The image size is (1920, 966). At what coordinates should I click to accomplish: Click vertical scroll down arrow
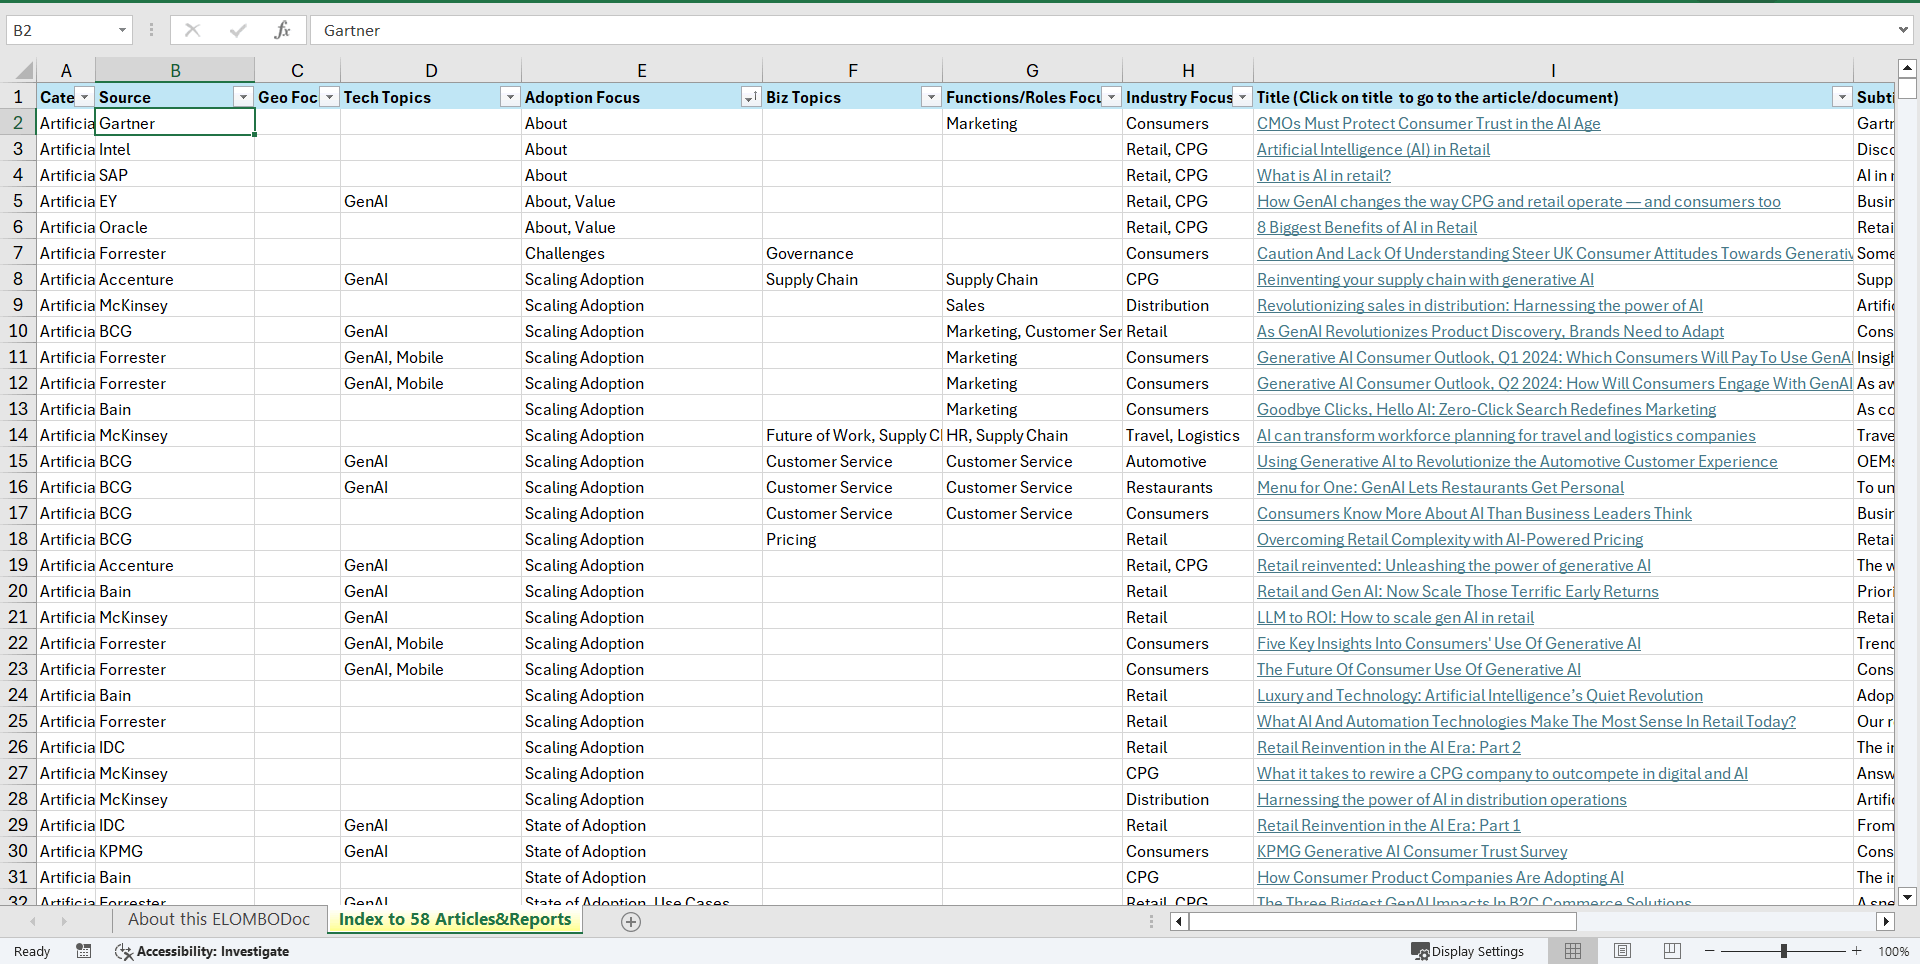(1907, 897)
